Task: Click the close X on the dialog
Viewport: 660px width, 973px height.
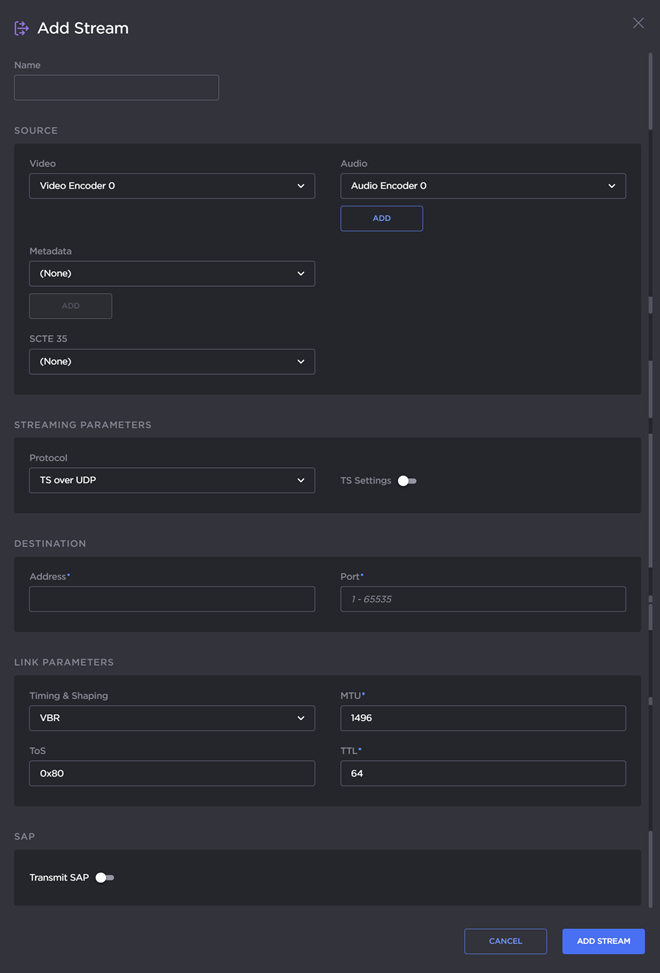Action: point(638,22)
